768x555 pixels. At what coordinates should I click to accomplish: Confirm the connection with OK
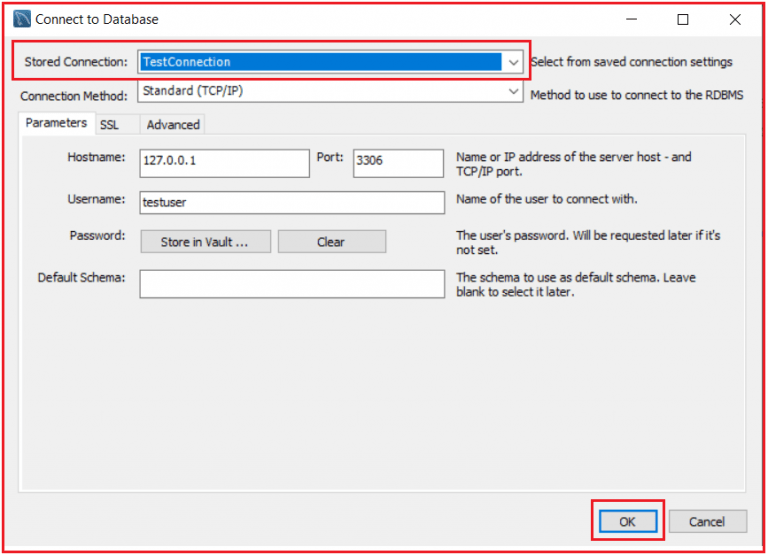point(627,522)
